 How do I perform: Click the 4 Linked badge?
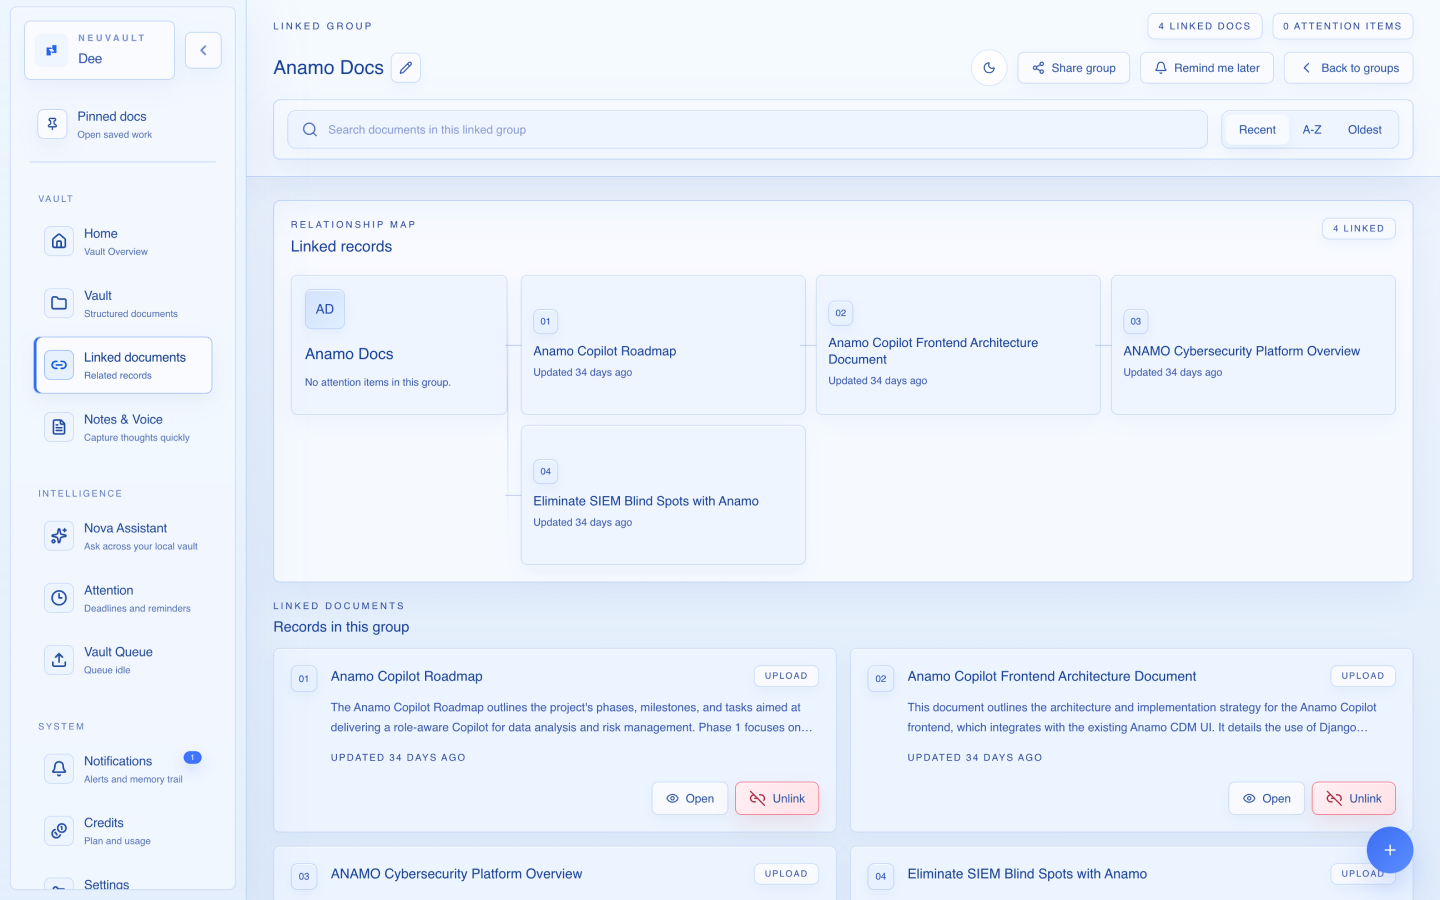[x=1358, y=228]
